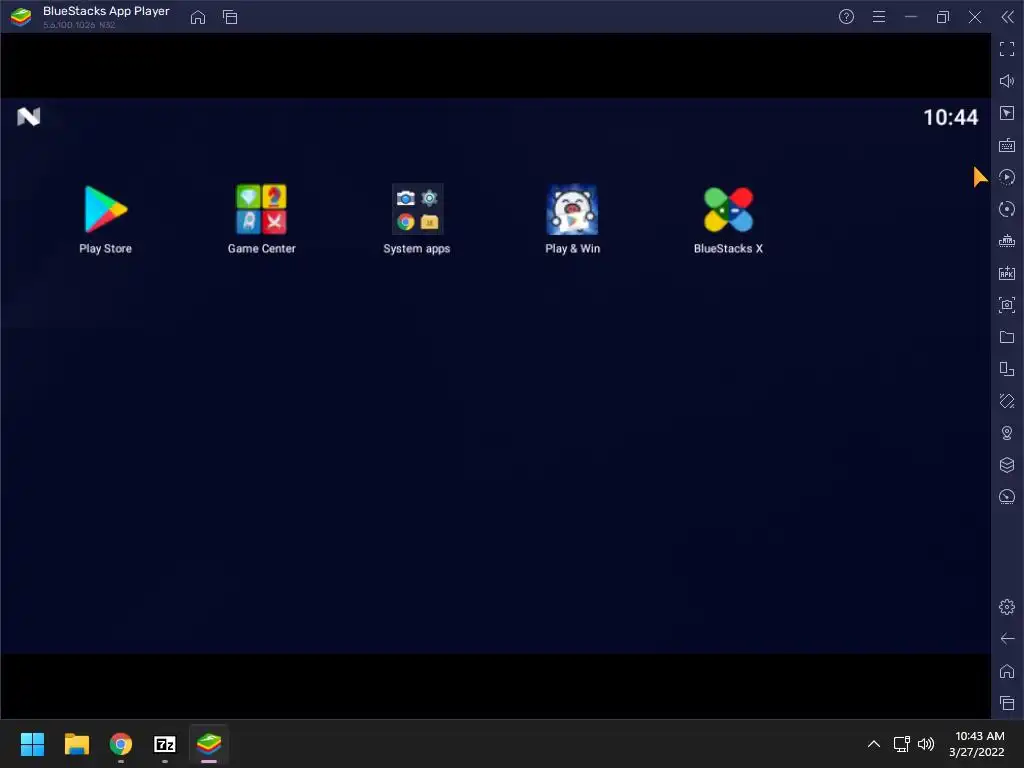
Task: Click the taskbar speaker volume icon
Action: pos(926,744)
